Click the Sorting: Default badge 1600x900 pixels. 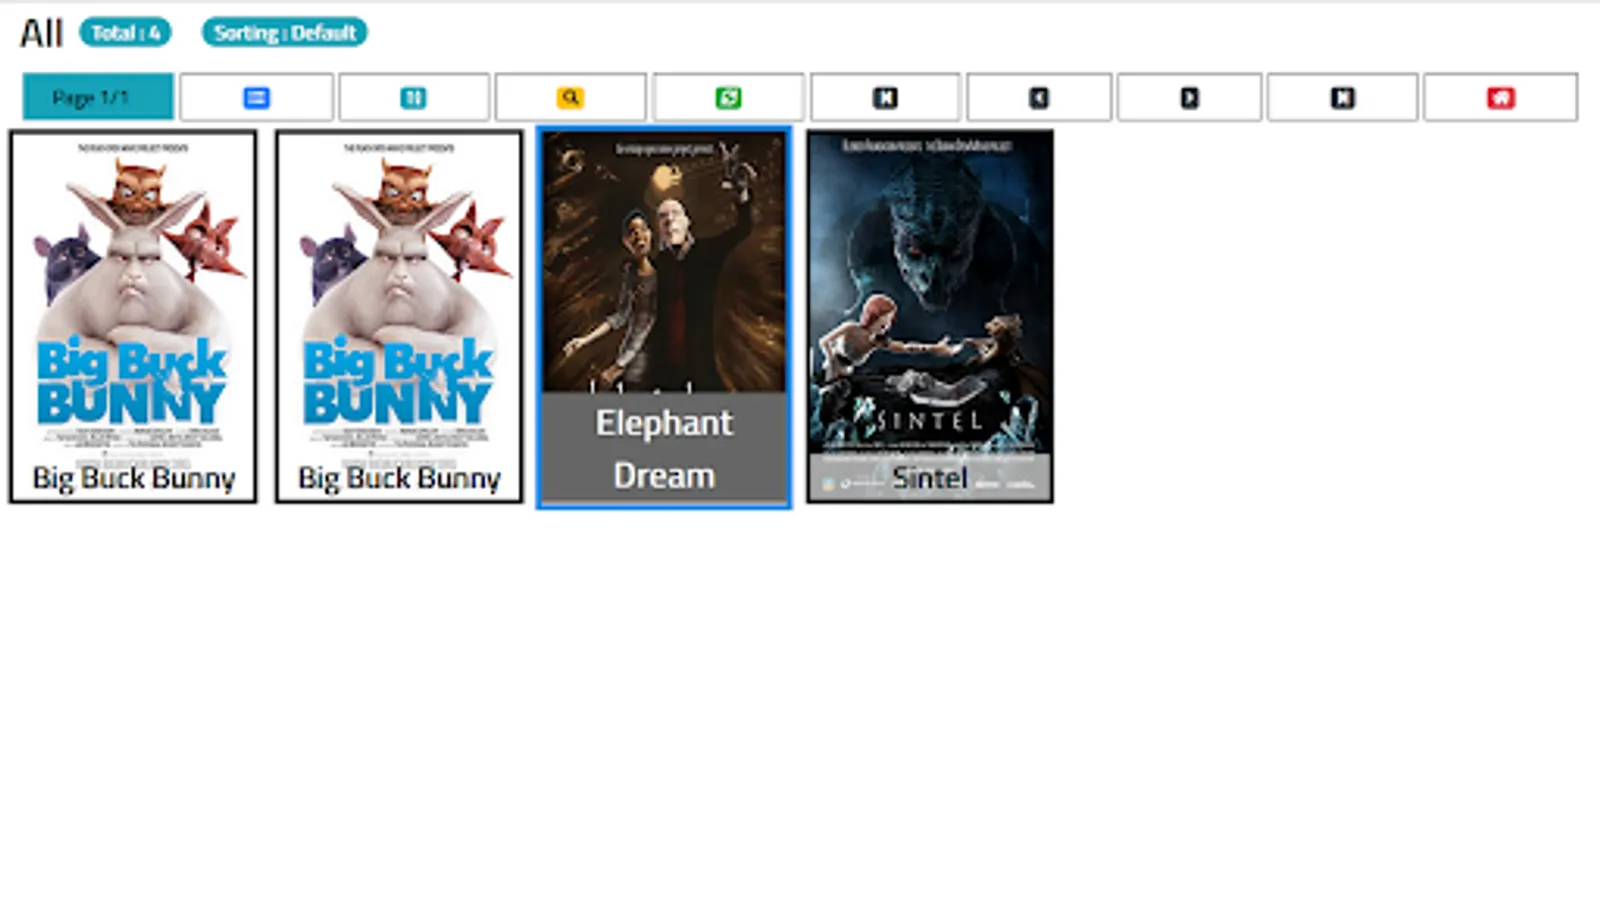pyautogui.click(x=285, y=33)
